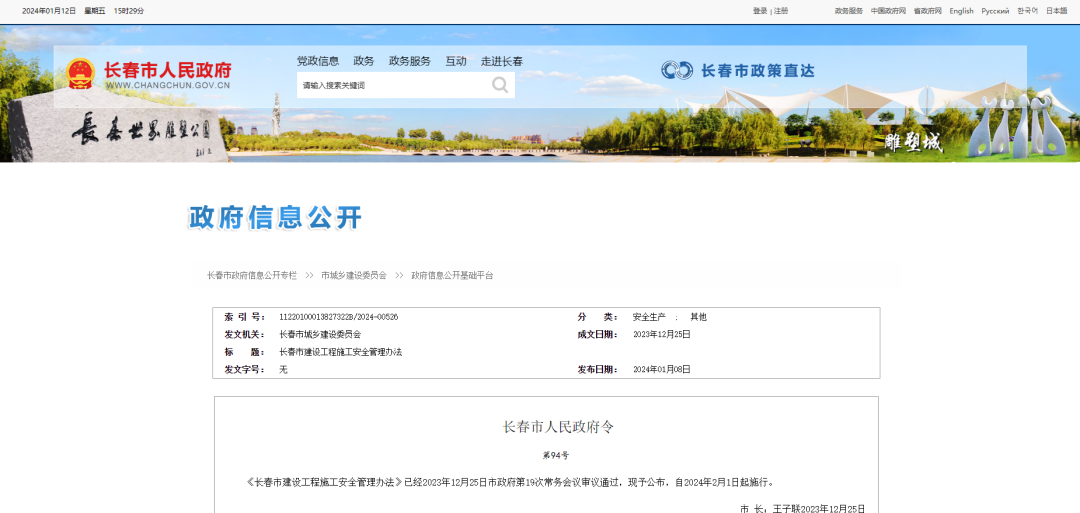This screenshot has height=513, width=1080.
Task: Click the 登录 link
Action: pyautogui.click(x=760, y=11)
